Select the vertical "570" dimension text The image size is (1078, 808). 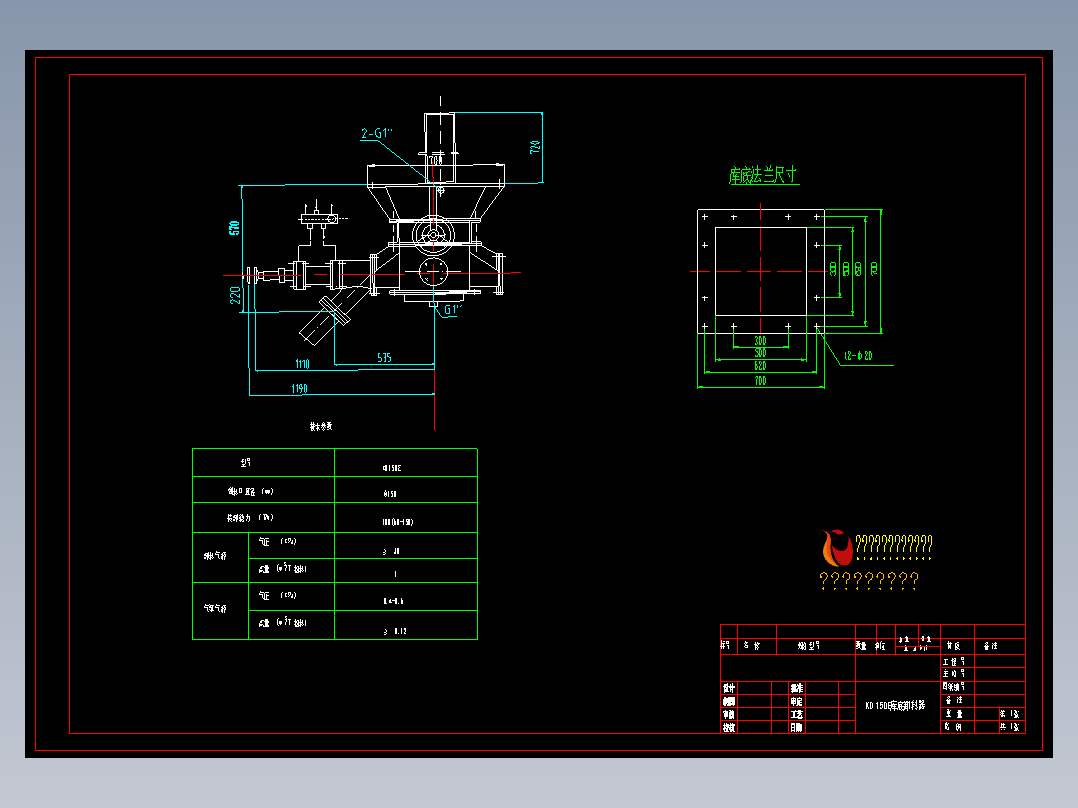pos(234,228)
